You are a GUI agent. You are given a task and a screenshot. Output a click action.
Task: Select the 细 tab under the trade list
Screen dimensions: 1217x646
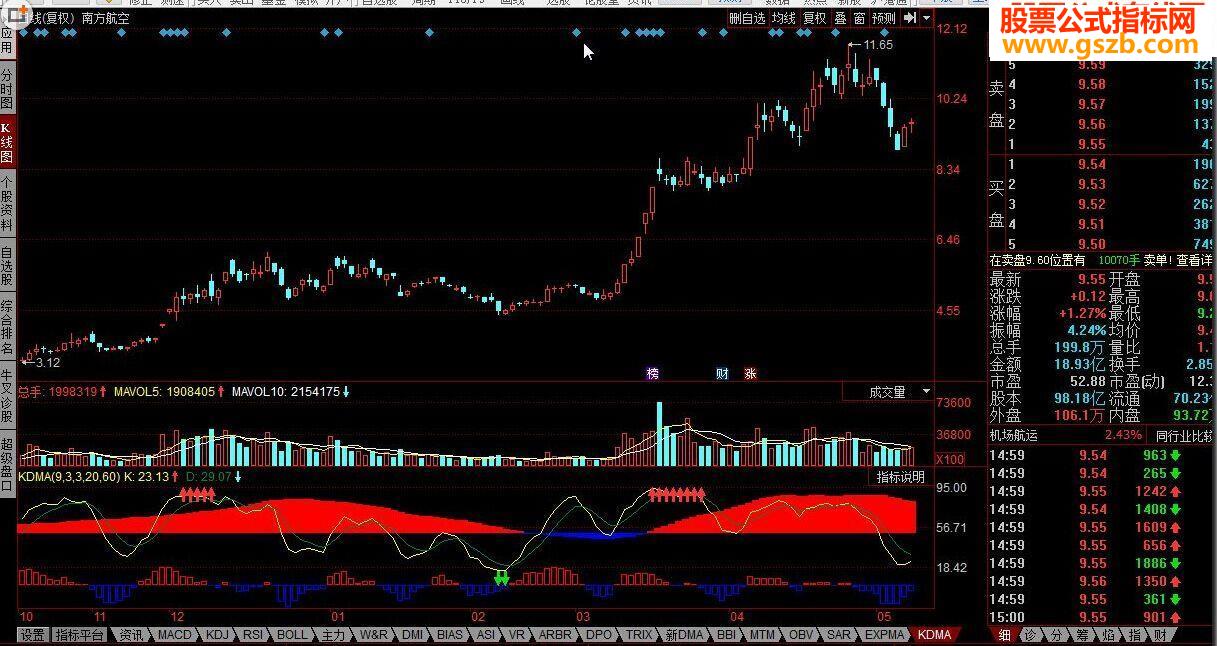coord(1004,635)
